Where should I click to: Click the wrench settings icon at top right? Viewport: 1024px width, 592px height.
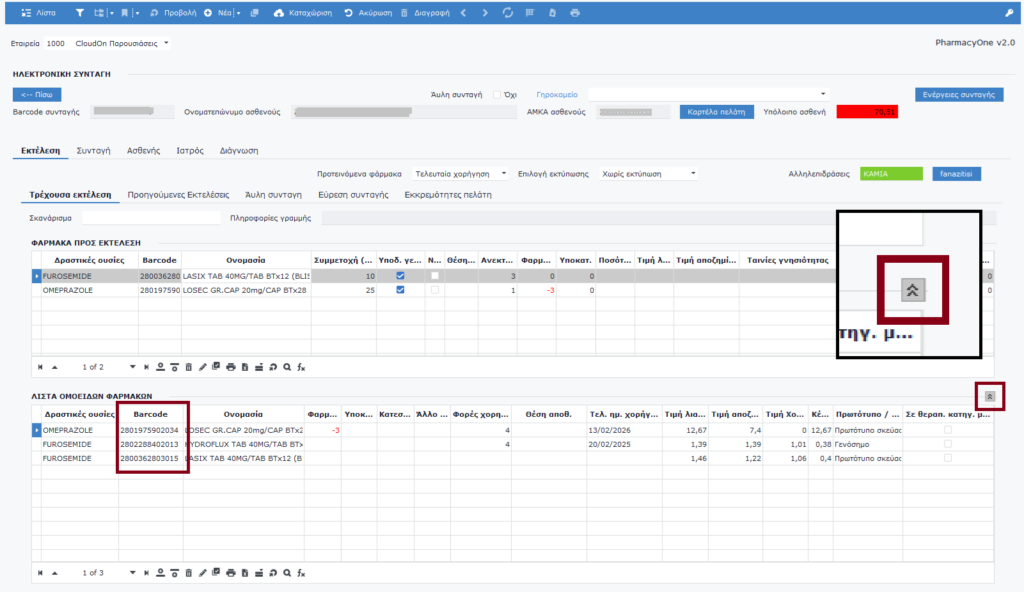point(1008,13)
